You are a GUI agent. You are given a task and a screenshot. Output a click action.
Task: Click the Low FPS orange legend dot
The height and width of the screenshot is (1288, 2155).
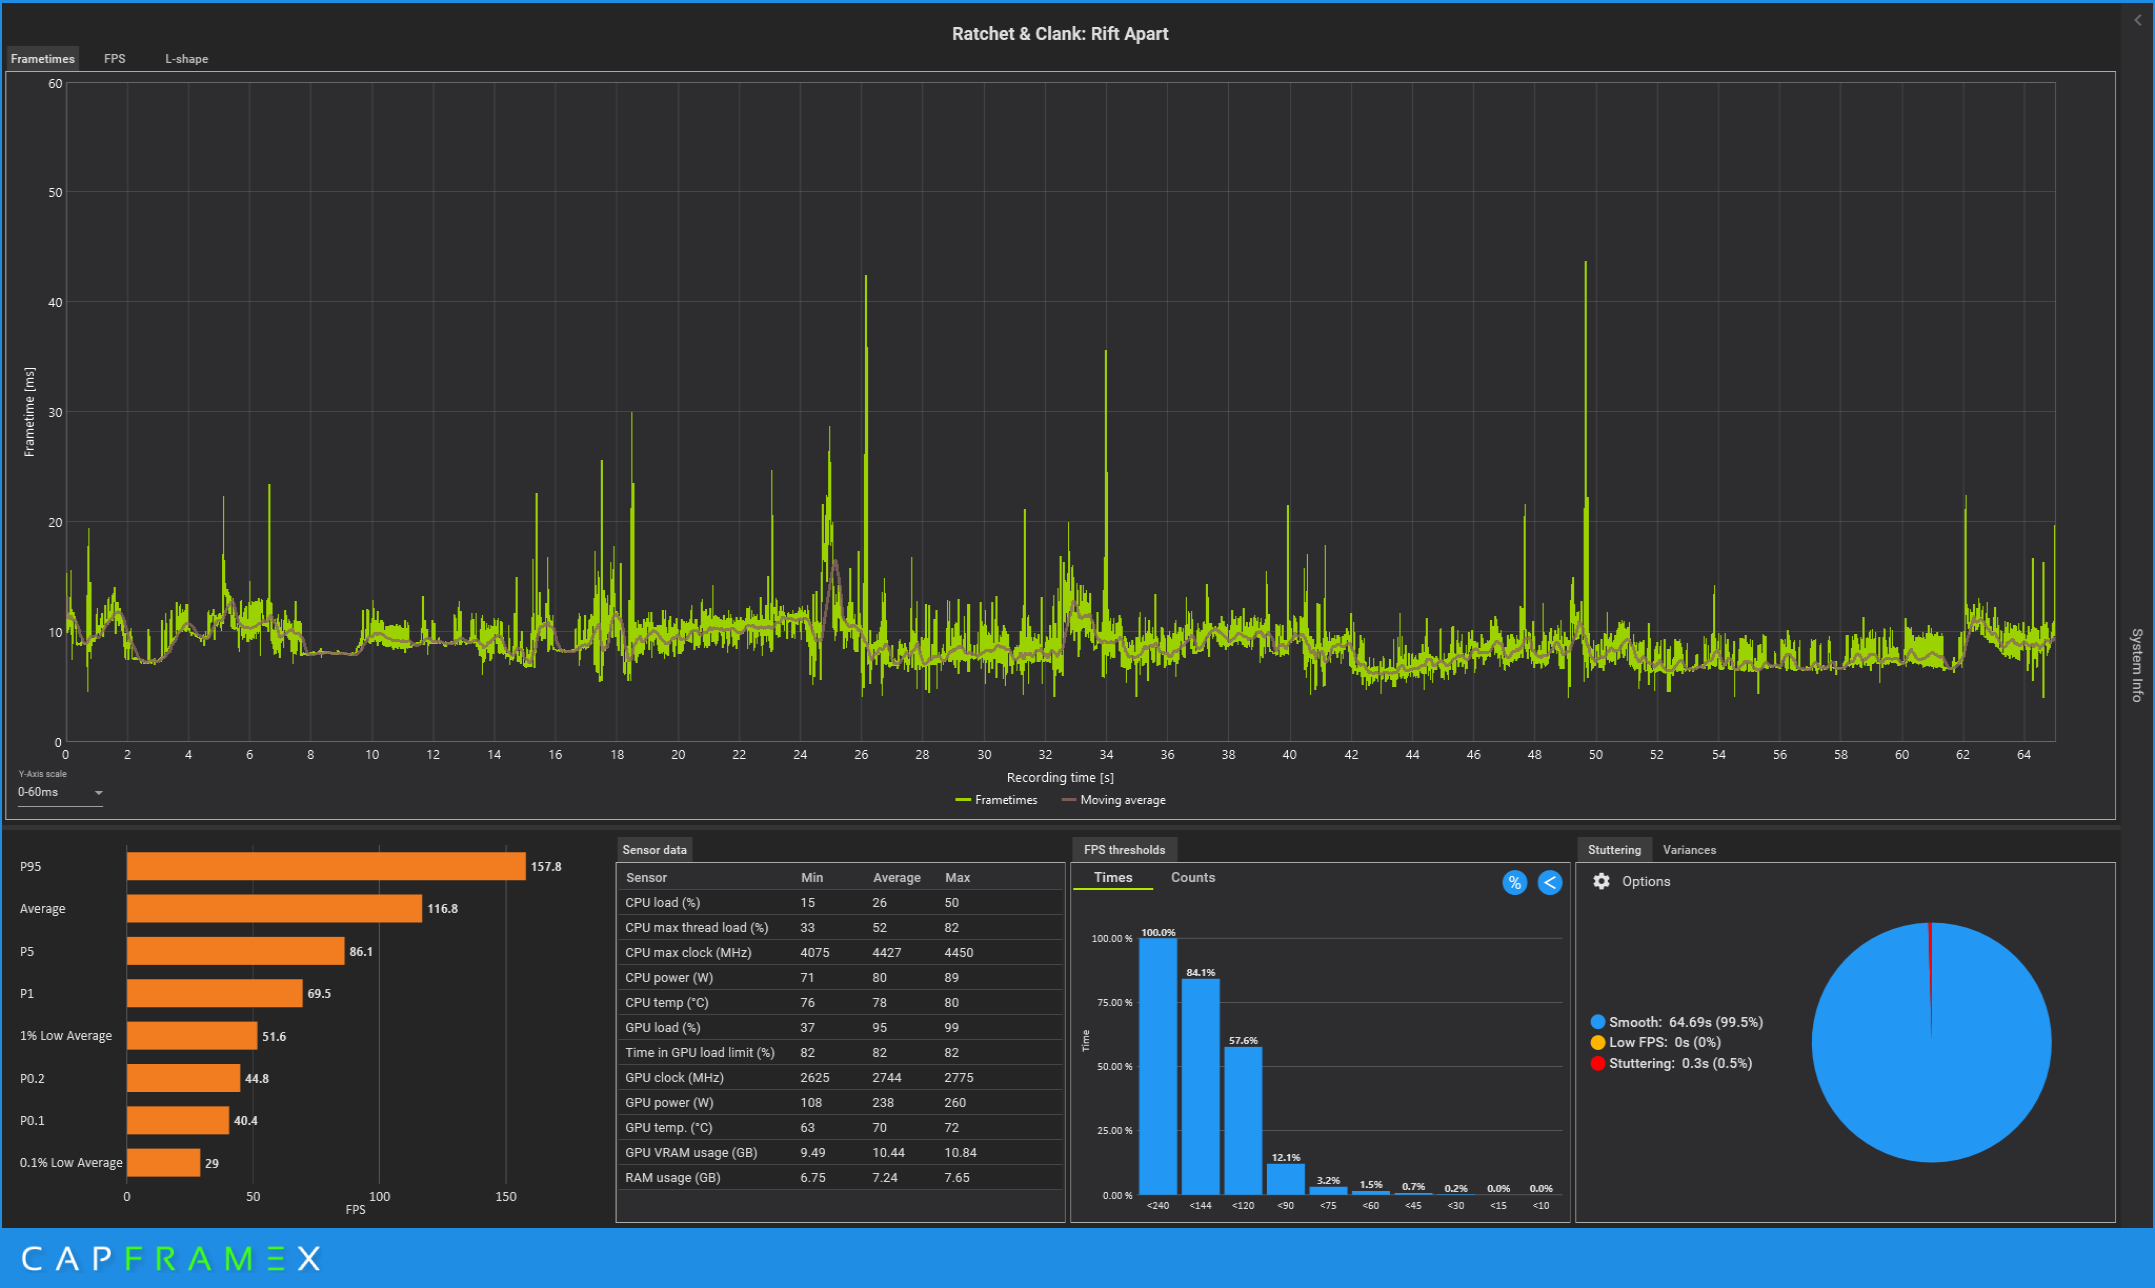coord(1597,1043)
